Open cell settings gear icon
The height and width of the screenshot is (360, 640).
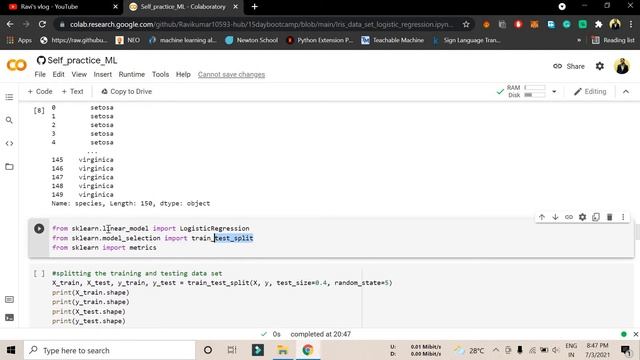point(582,217)
